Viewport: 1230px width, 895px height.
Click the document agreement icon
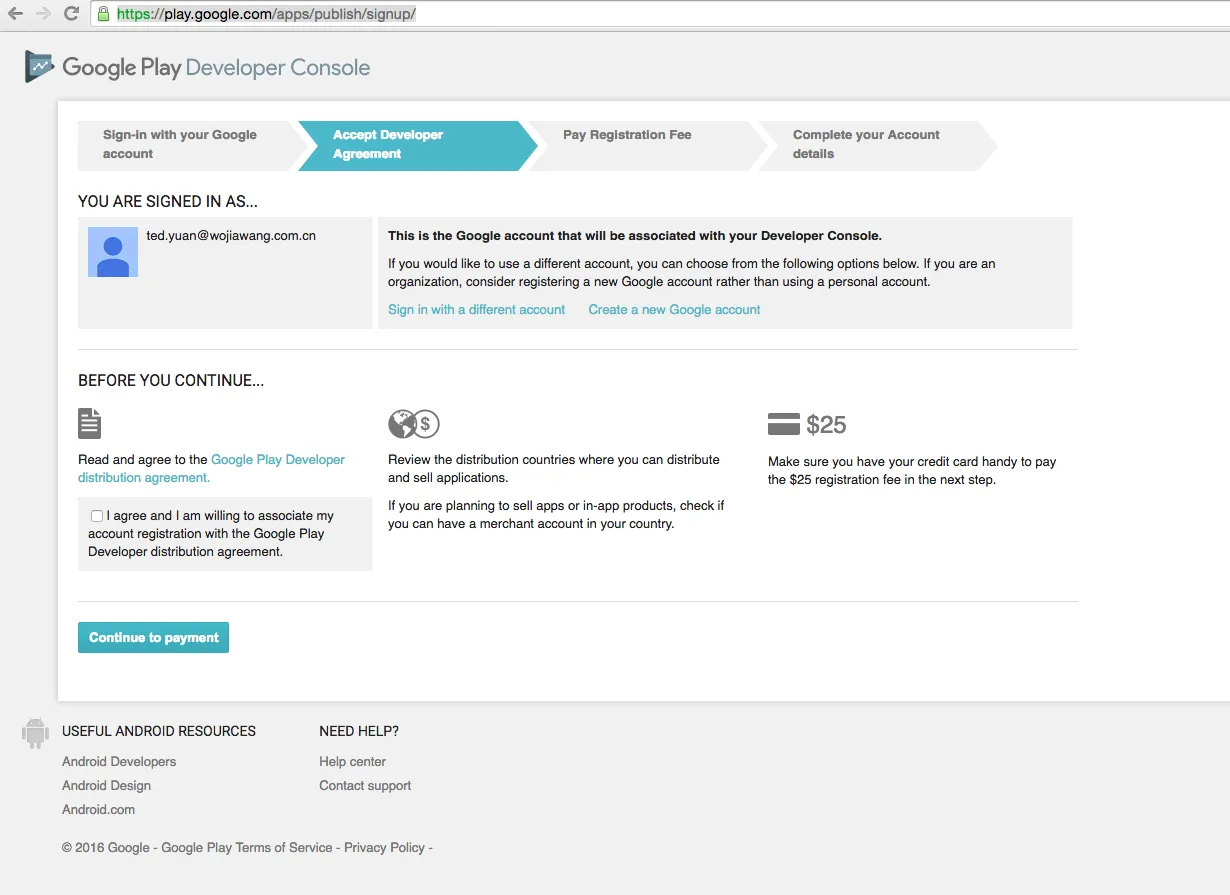tap(90, 423)
